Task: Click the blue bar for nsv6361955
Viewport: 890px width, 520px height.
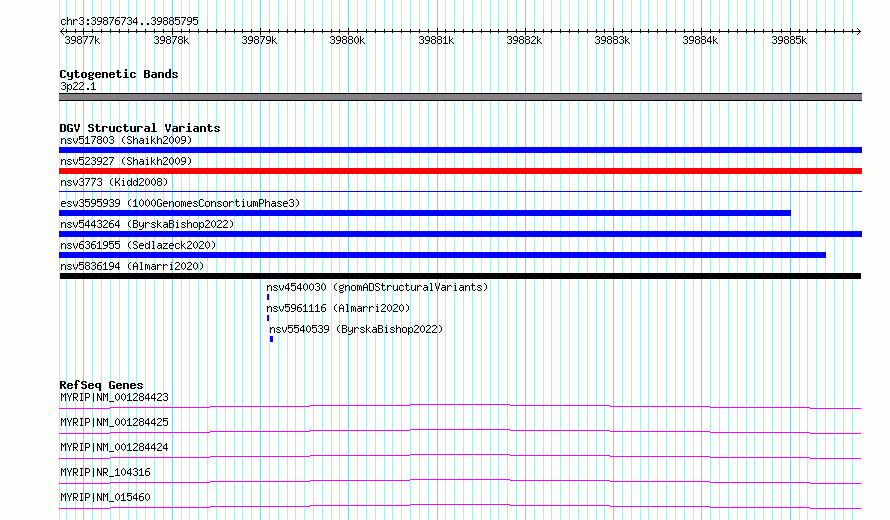Action: click(442, 255)
